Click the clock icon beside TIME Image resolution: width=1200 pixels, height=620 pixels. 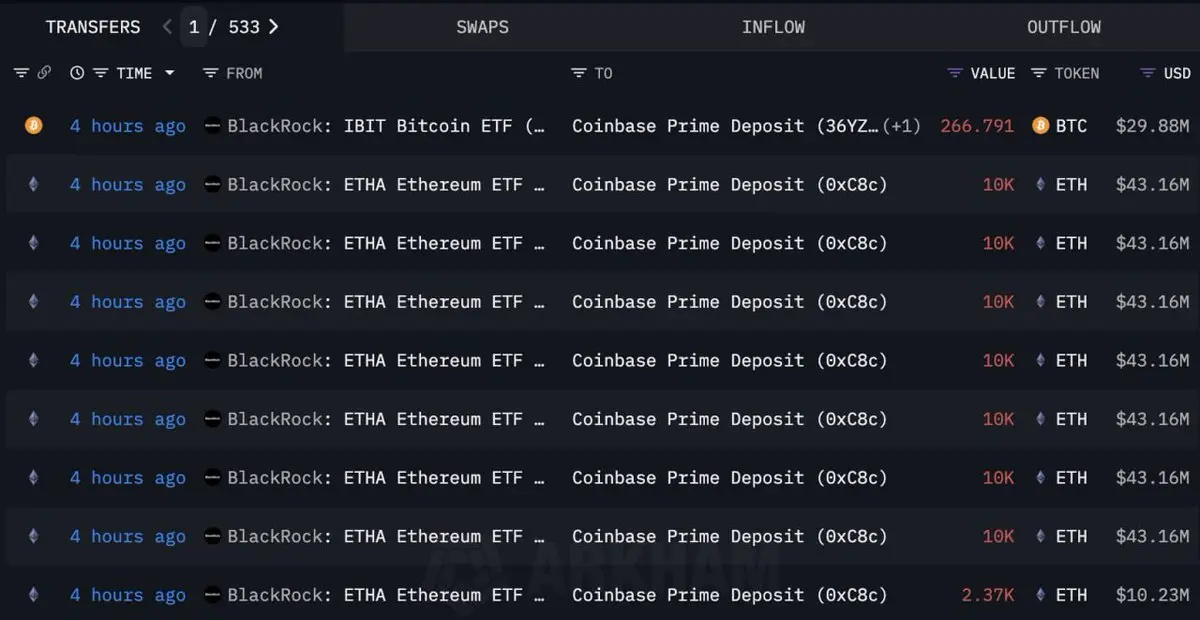click(x=77, y=73)
